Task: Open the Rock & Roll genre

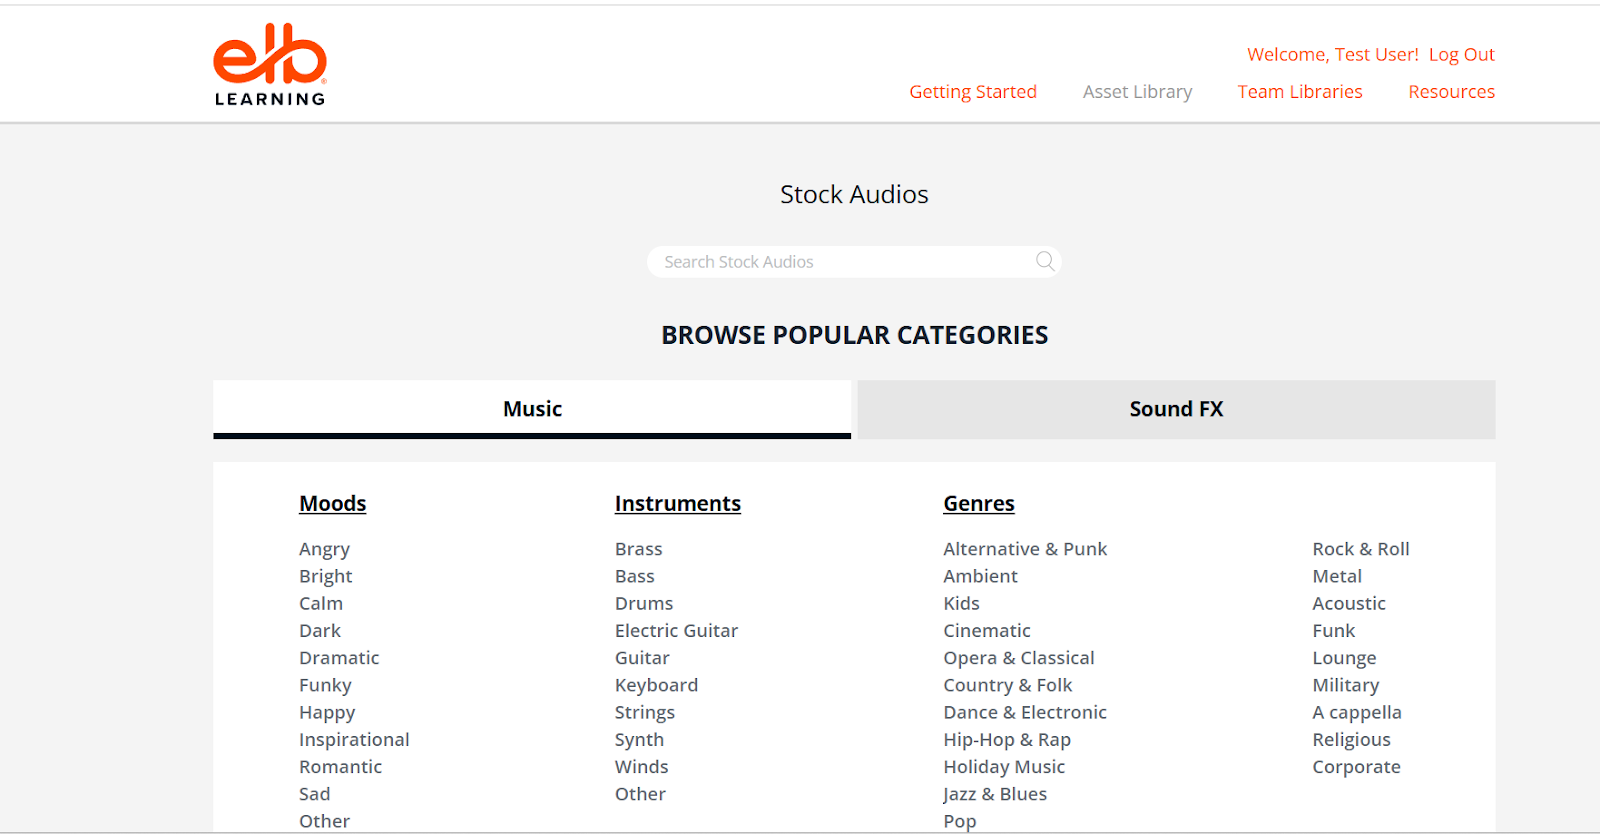Action: [x=1360, y=549]
